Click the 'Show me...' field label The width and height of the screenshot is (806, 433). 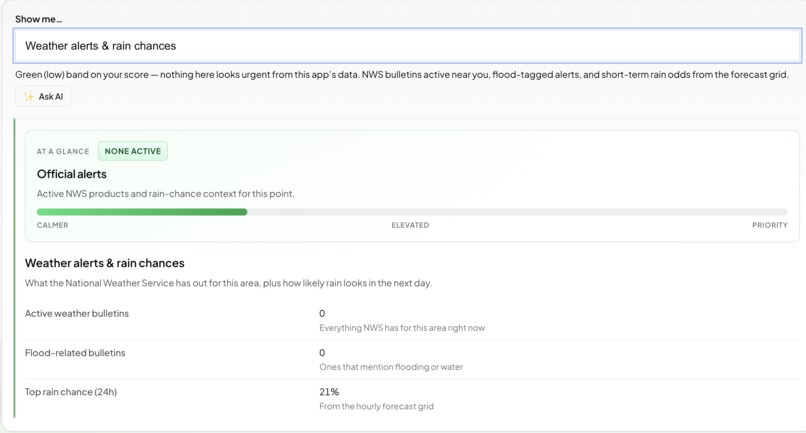[x=39, y=19]
